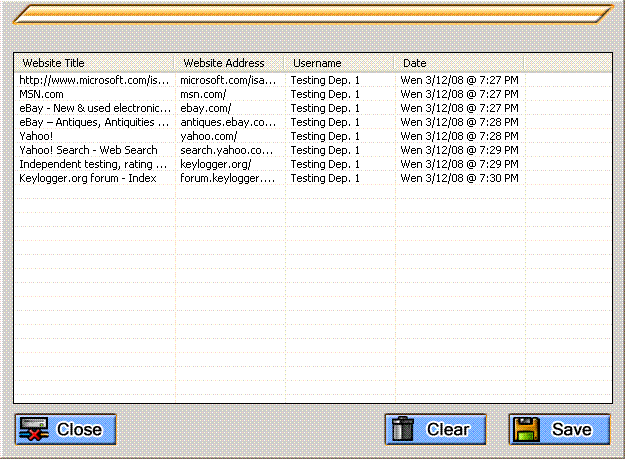Sort by Username column header

tap(339, 63)
